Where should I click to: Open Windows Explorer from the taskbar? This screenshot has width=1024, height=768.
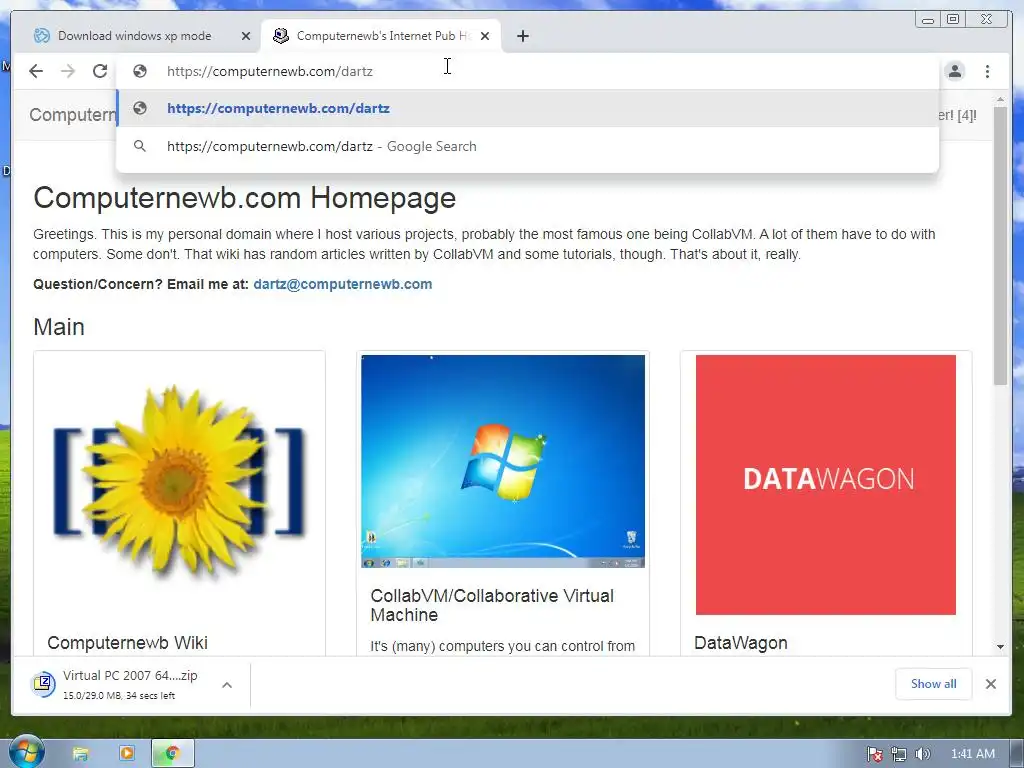[x=80, y=754]
